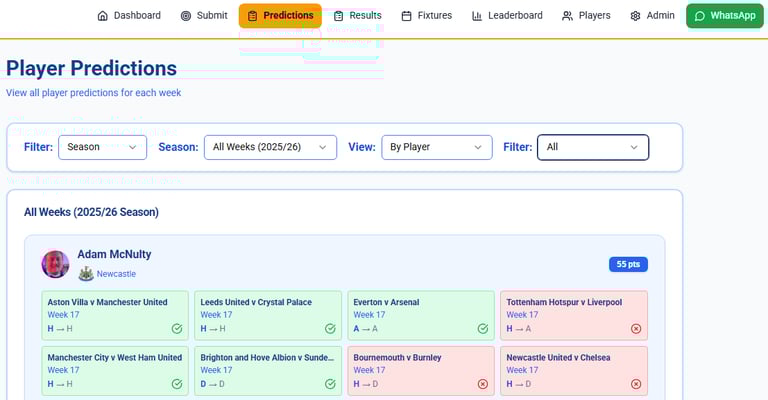Select Manchester City v West Ham United card
The height and width of the screenshot is (400, 768).
pyautogui.click(x=115, y=371)
